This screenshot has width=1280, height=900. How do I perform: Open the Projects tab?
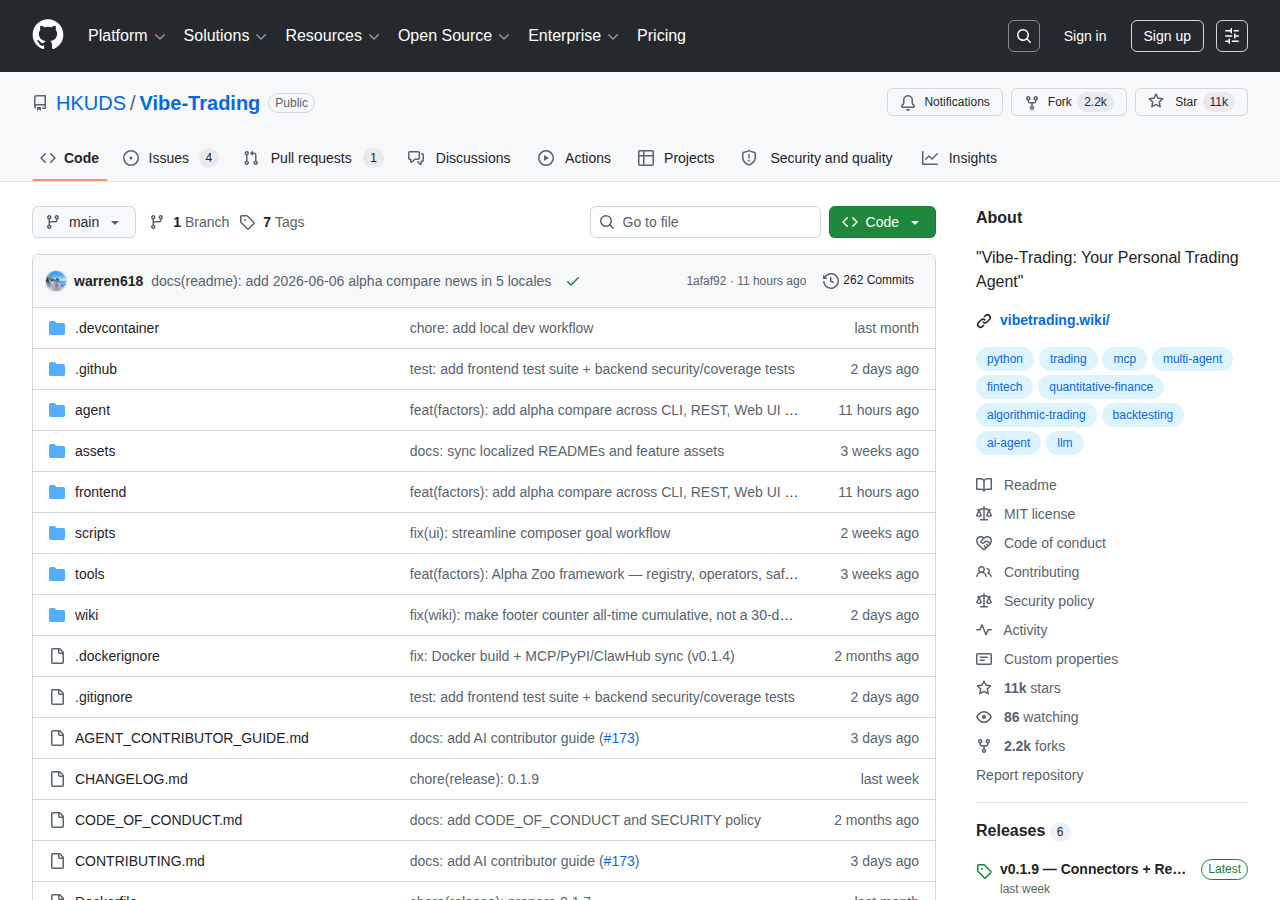click(x=676, y=158)
